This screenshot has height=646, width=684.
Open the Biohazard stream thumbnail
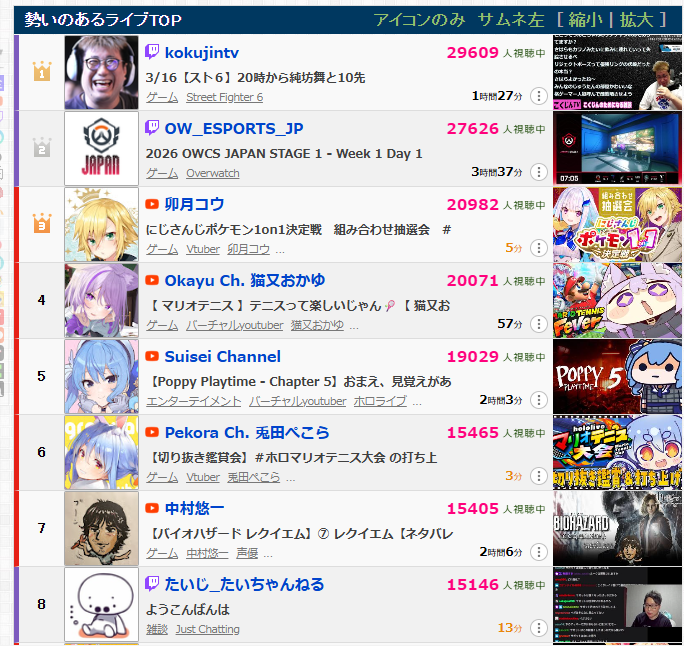(x=617, y=528)
